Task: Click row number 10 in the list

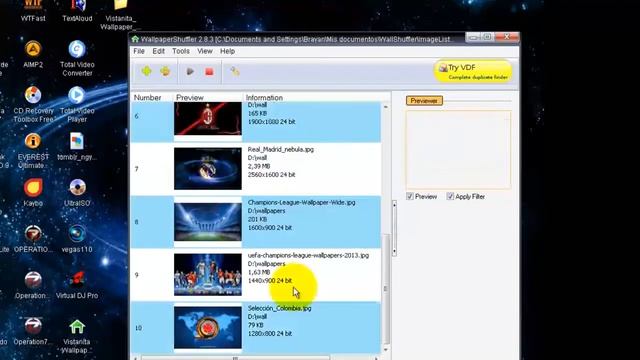Action: [x=138, y=328]
